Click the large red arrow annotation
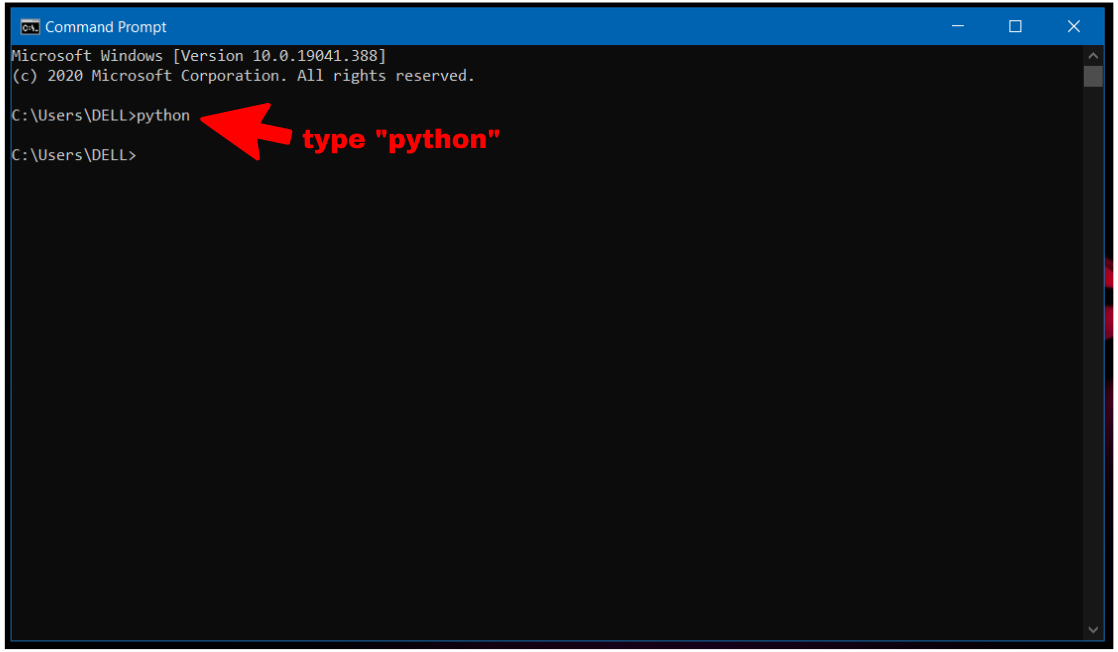 246,131
